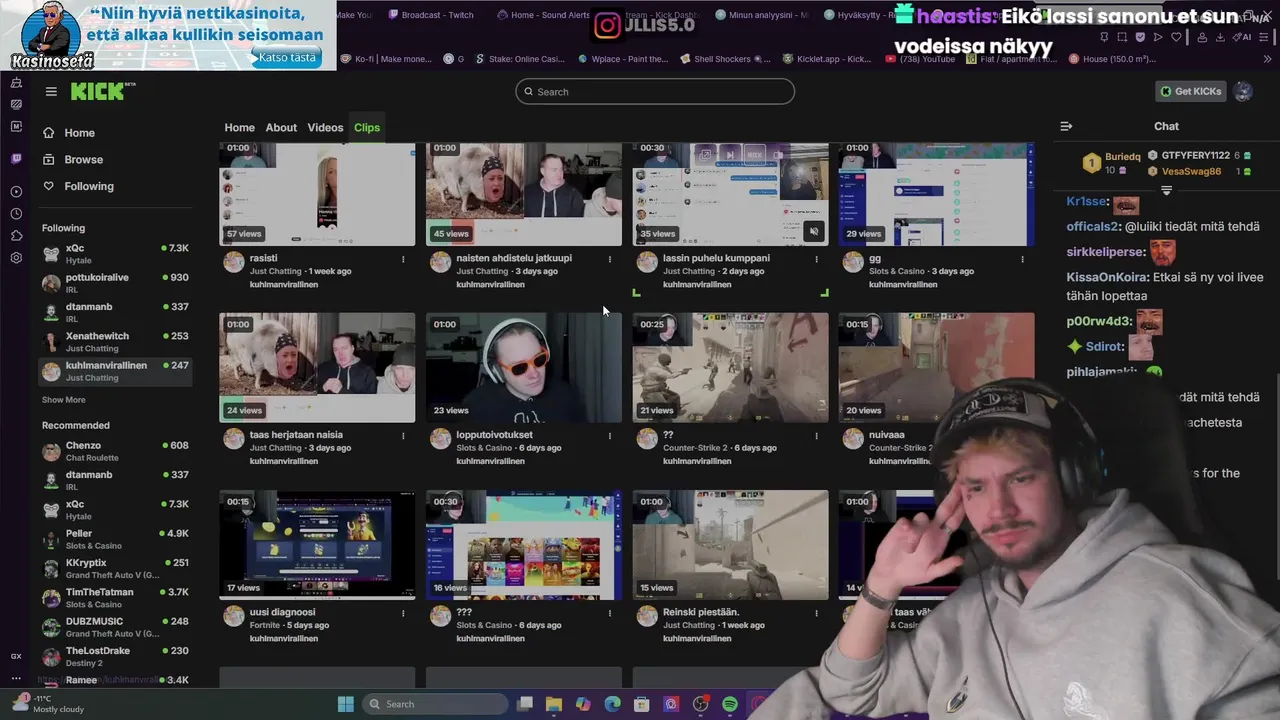
Task: Open the Ko-fi bookmark
Action: tap(386, 59)
